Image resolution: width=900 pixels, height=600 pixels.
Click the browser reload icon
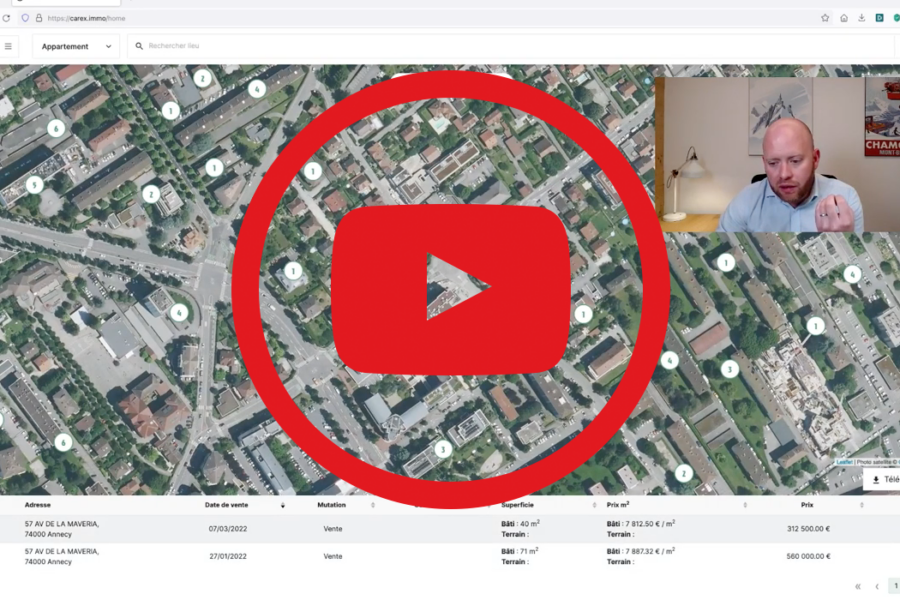coord(6,18)
